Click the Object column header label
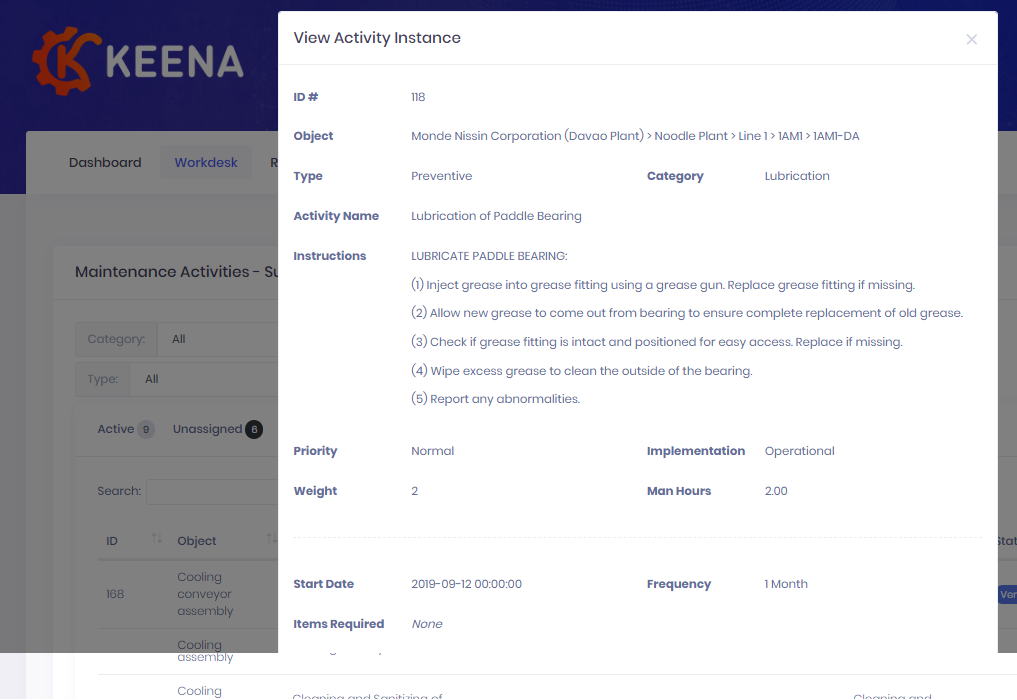The height and width of the screenshot is (700, 1017). tap(197, 541)
